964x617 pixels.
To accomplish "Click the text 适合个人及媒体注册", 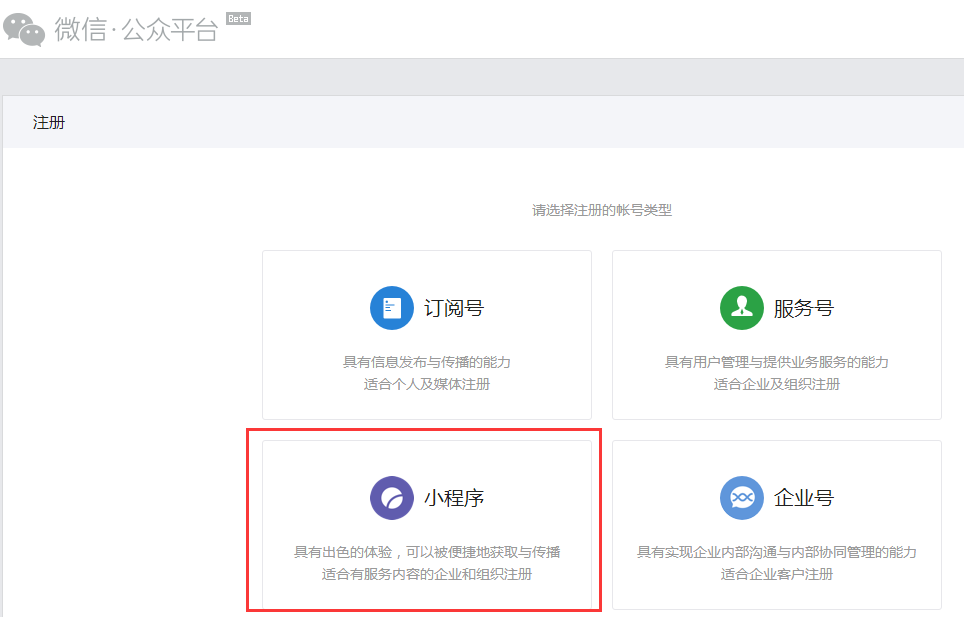I will (x=427, y=384).
